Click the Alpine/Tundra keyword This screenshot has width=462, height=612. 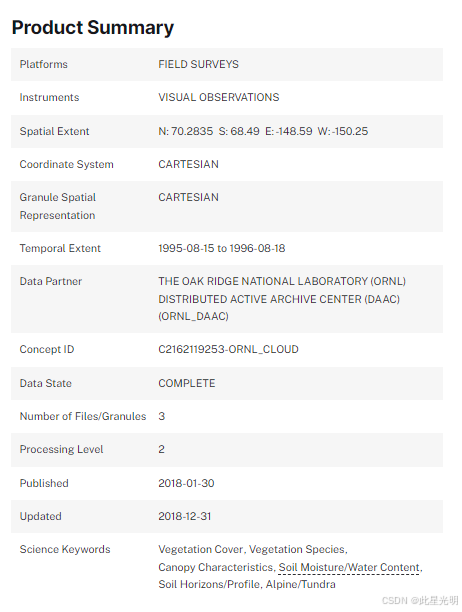(300, 584)
